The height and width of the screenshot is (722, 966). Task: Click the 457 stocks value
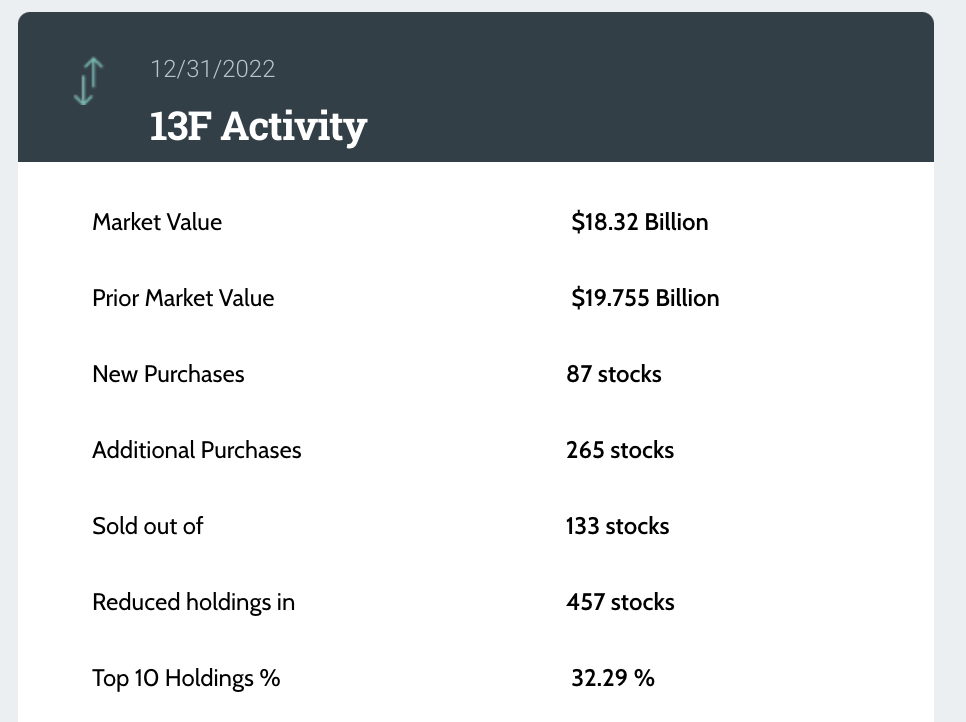tap(620, 602)
